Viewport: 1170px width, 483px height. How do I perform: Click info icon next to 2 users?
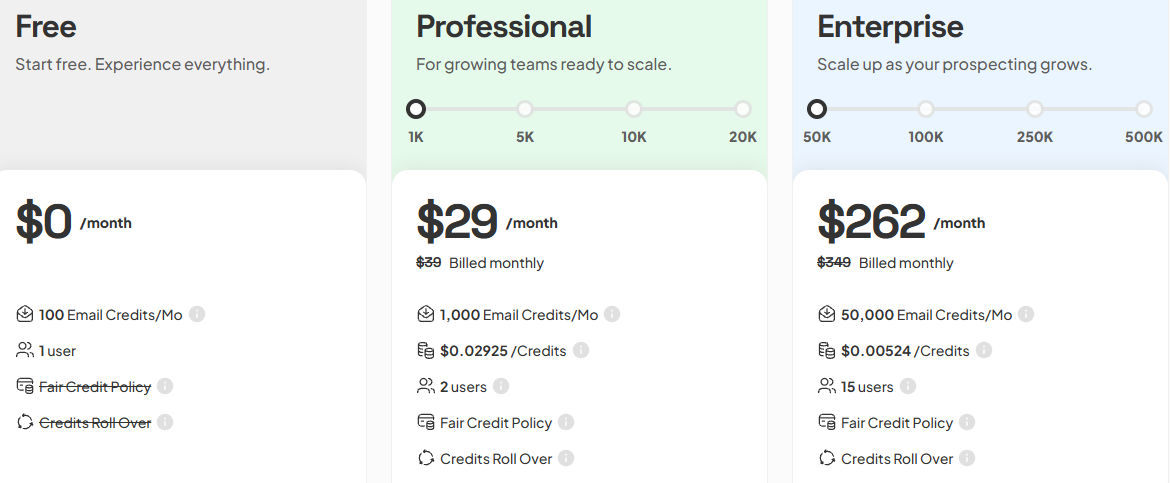[501, 386]
